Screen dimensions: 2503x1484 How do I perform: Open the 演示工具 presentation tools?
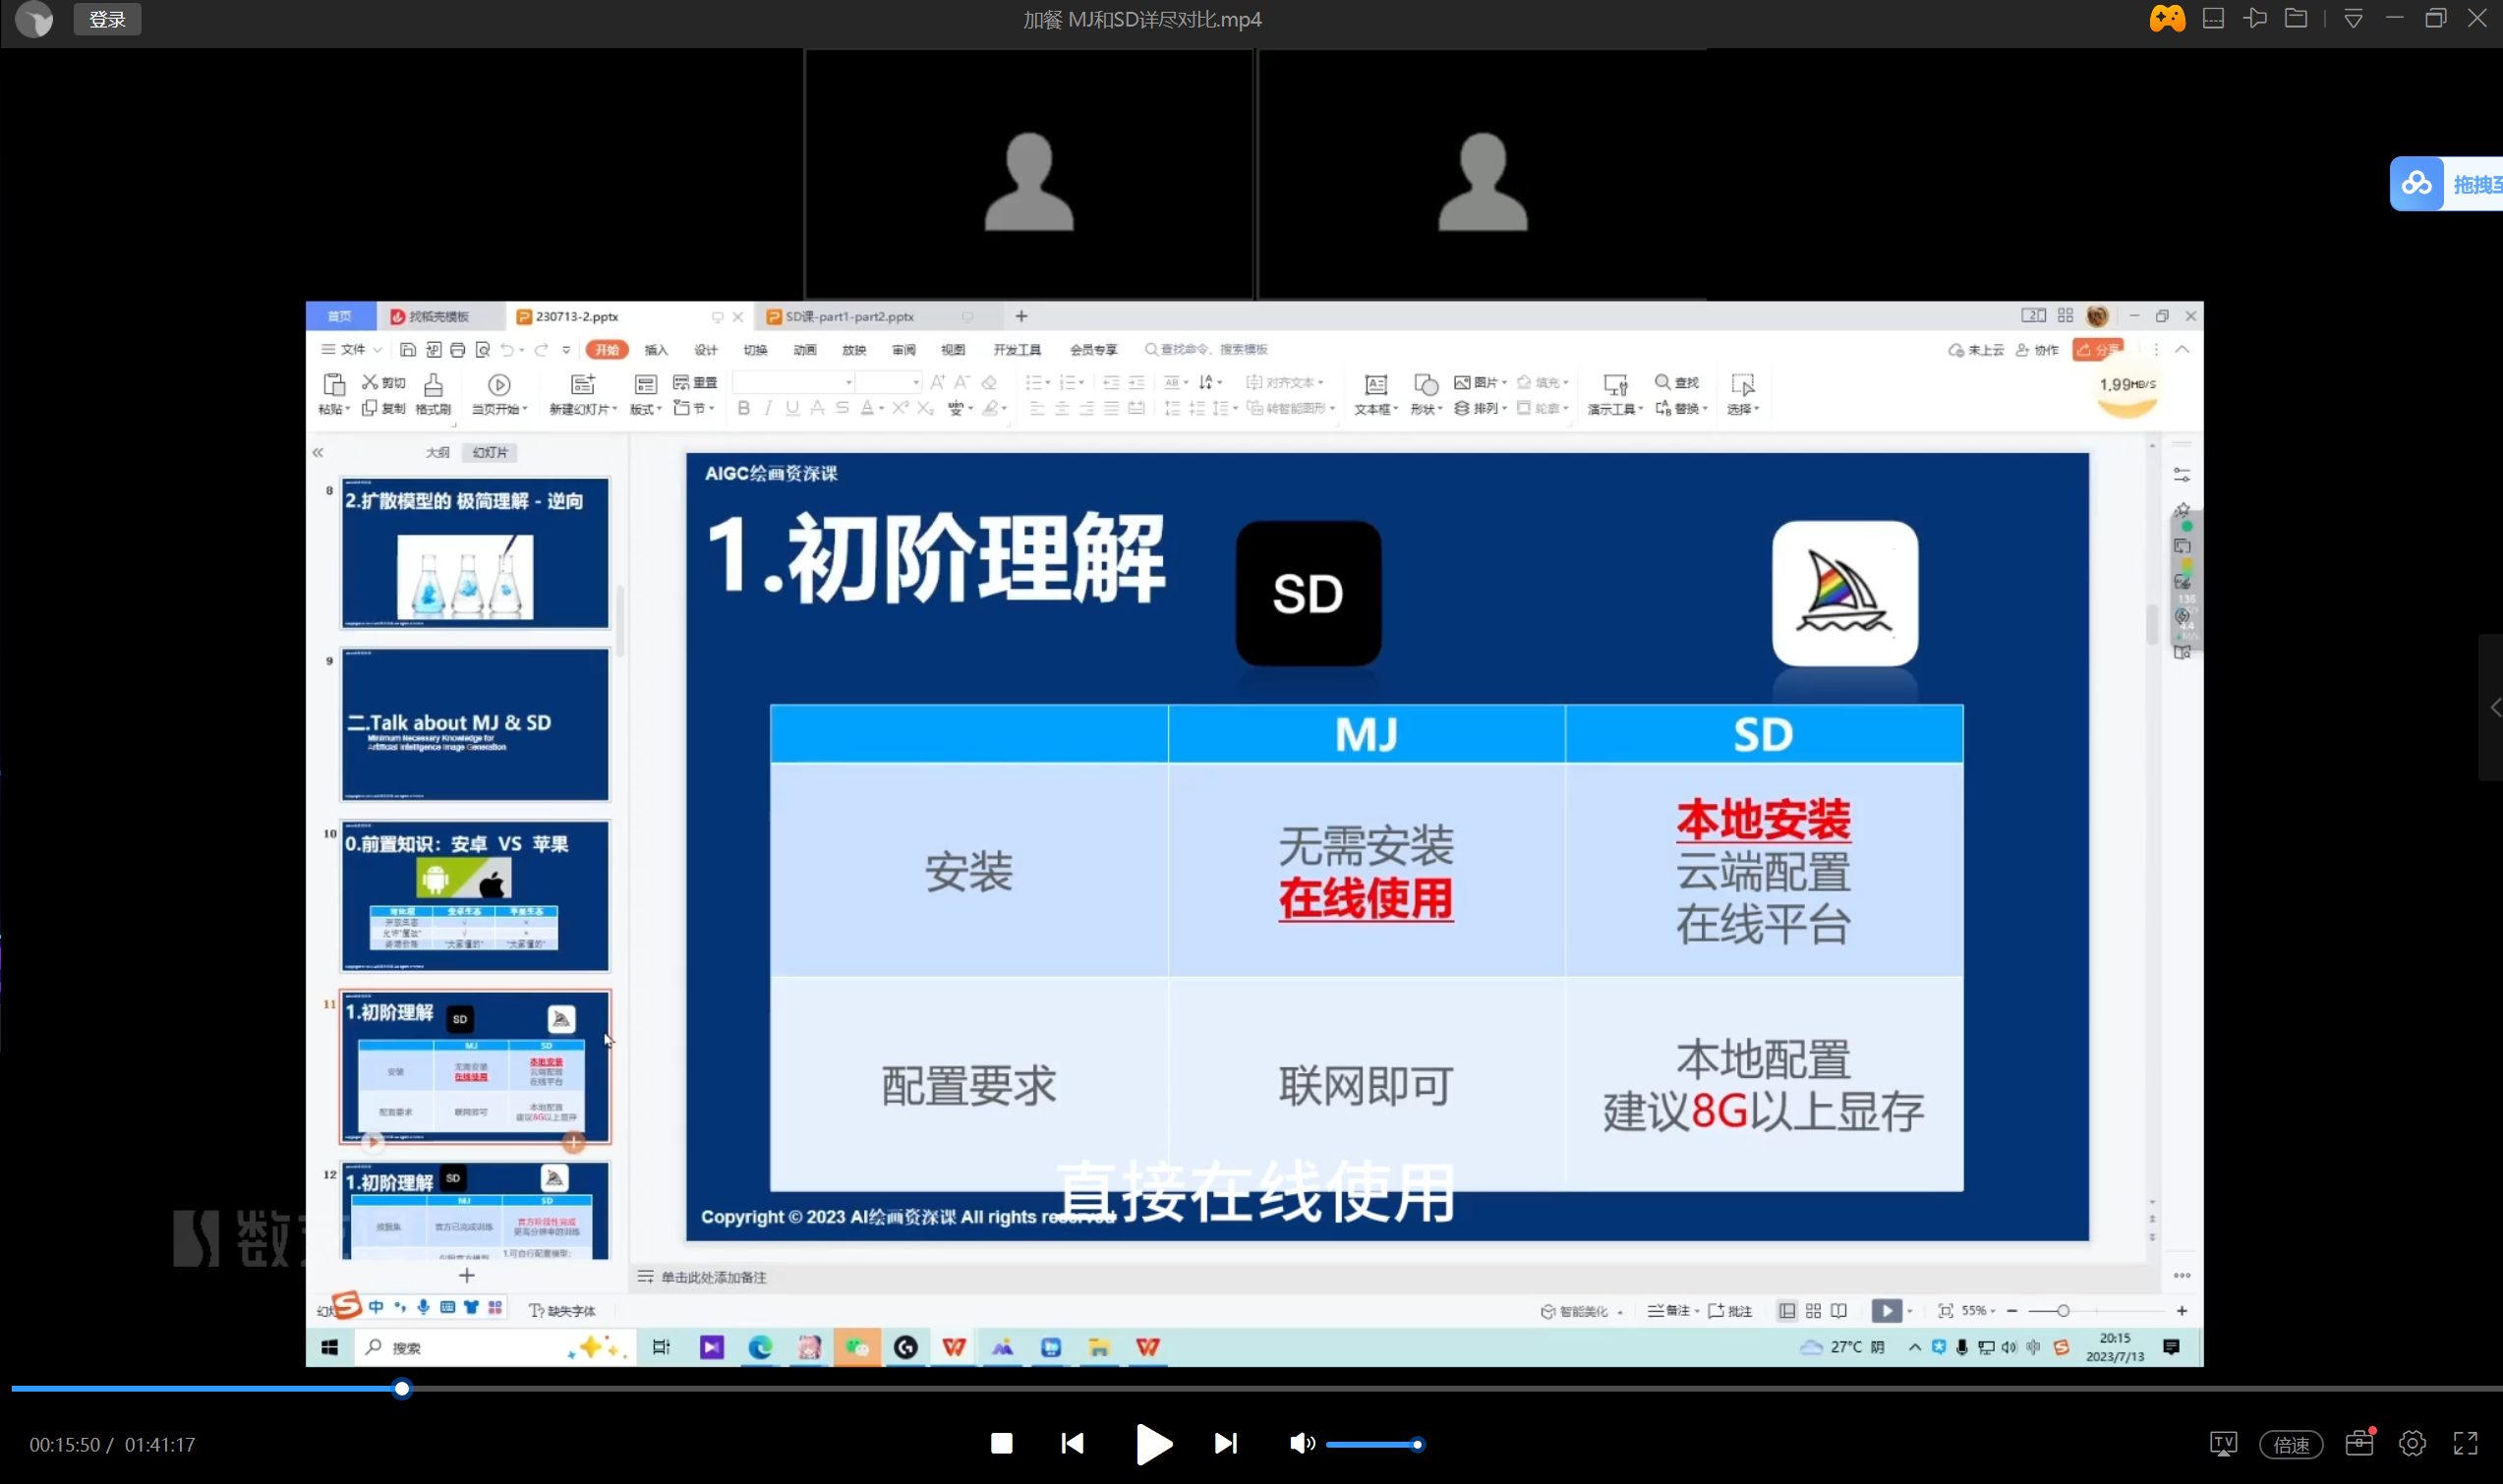[1615, 394]
